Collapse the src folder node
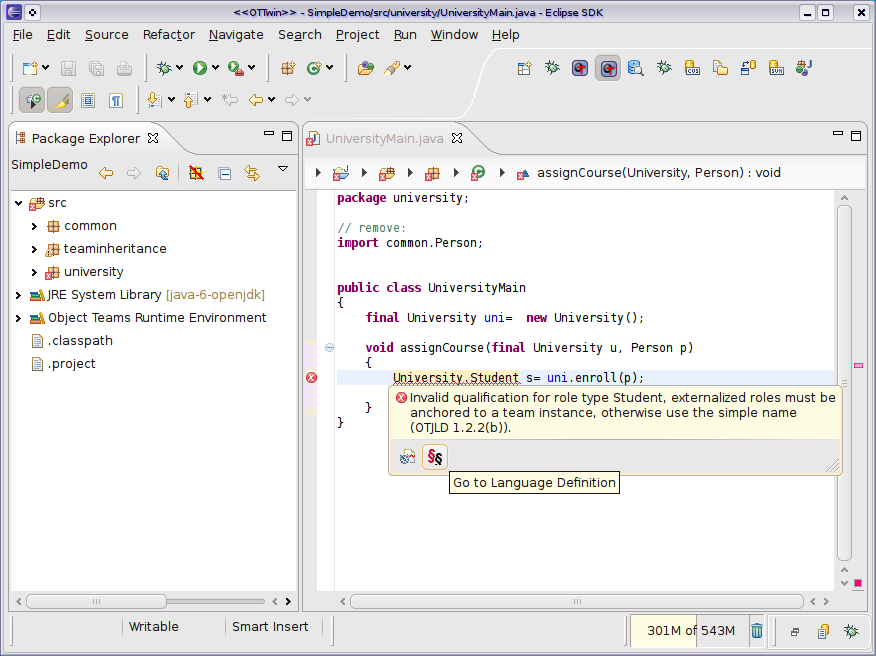This screenshot has height=656, width=876. (18, 203)
